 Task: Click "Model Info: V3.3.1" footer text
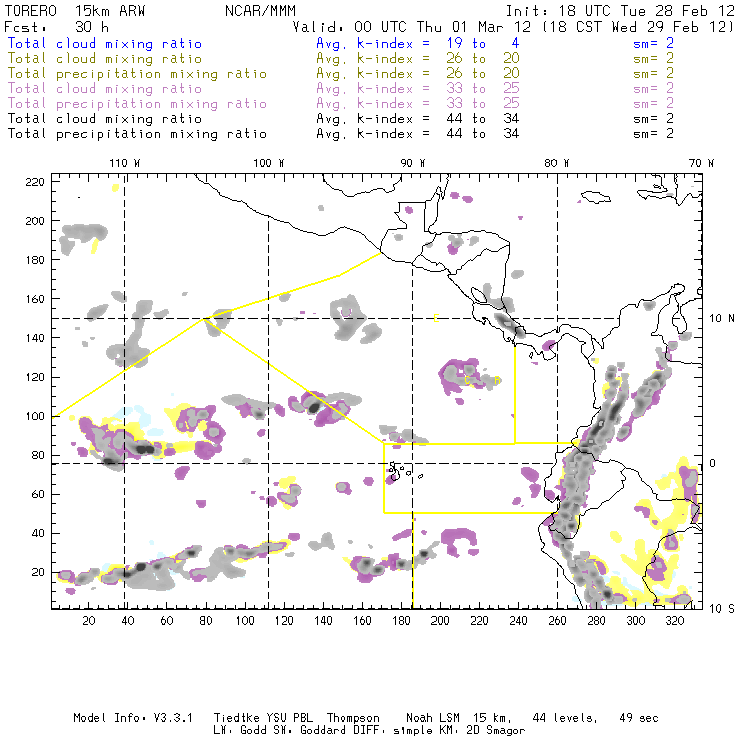pos(133,718)
